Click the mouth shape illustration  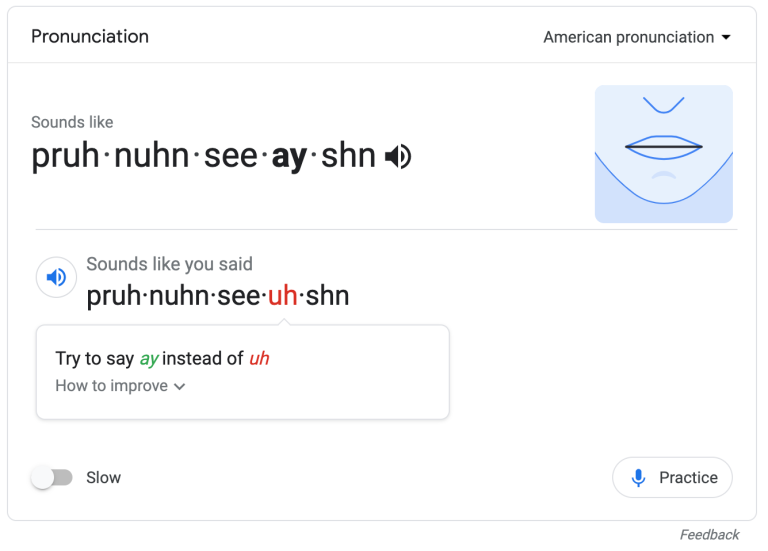coord(663,153)
